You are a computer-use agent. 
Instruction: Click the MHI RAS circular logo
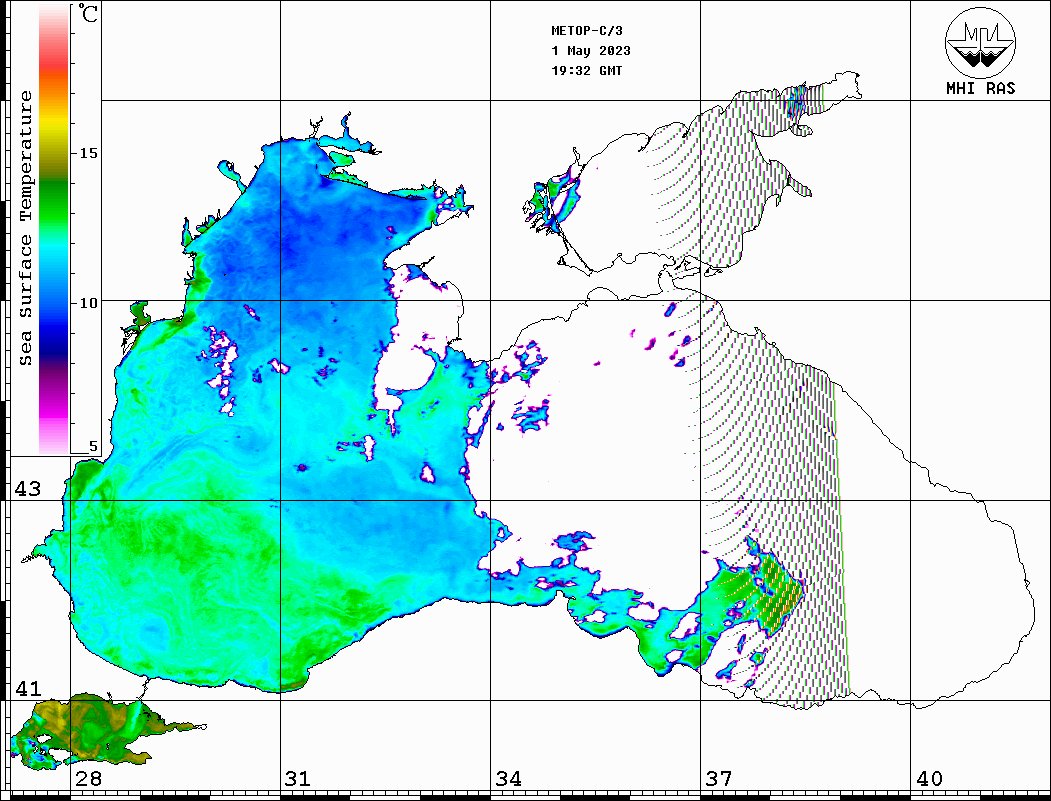(x=980, y=42)
